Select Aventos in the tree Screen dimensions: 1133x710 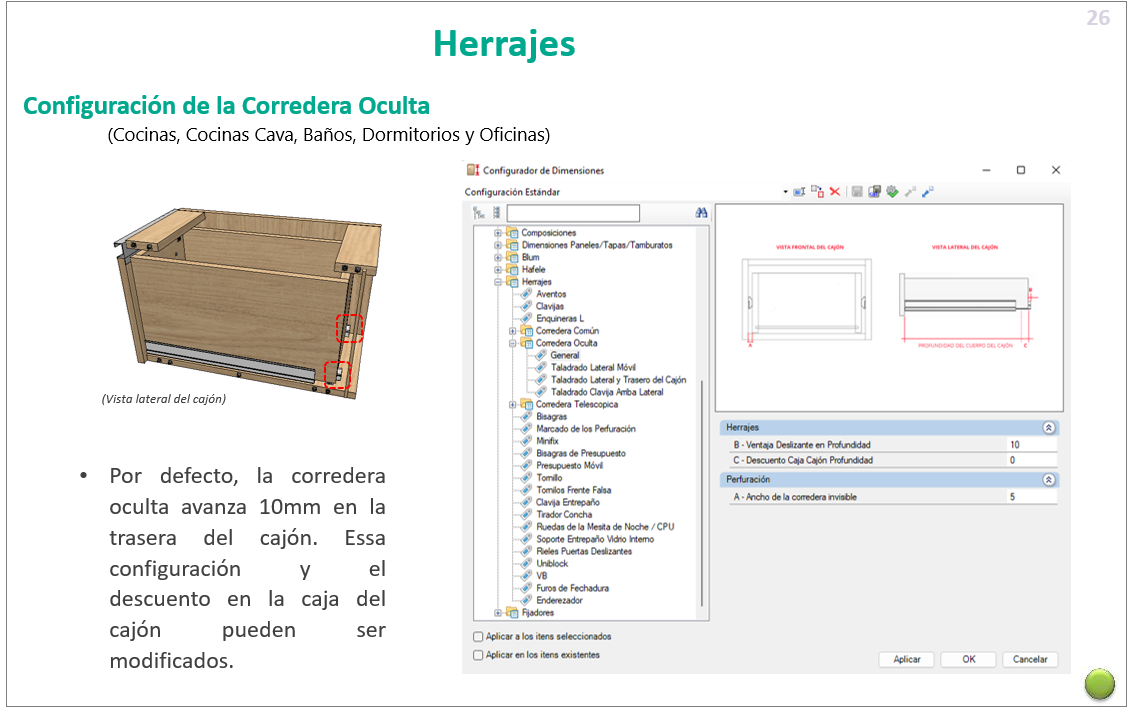(551, 294)
